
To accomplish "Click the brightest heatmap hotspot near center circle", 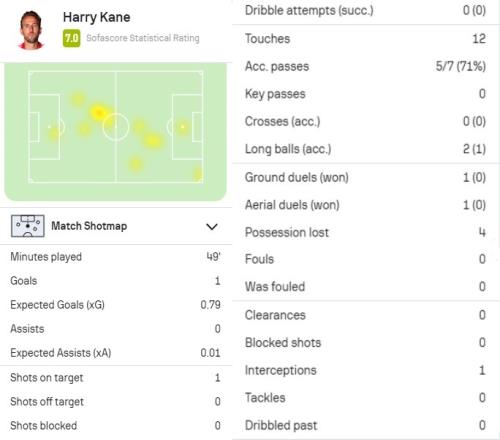I will coord(98,113).
